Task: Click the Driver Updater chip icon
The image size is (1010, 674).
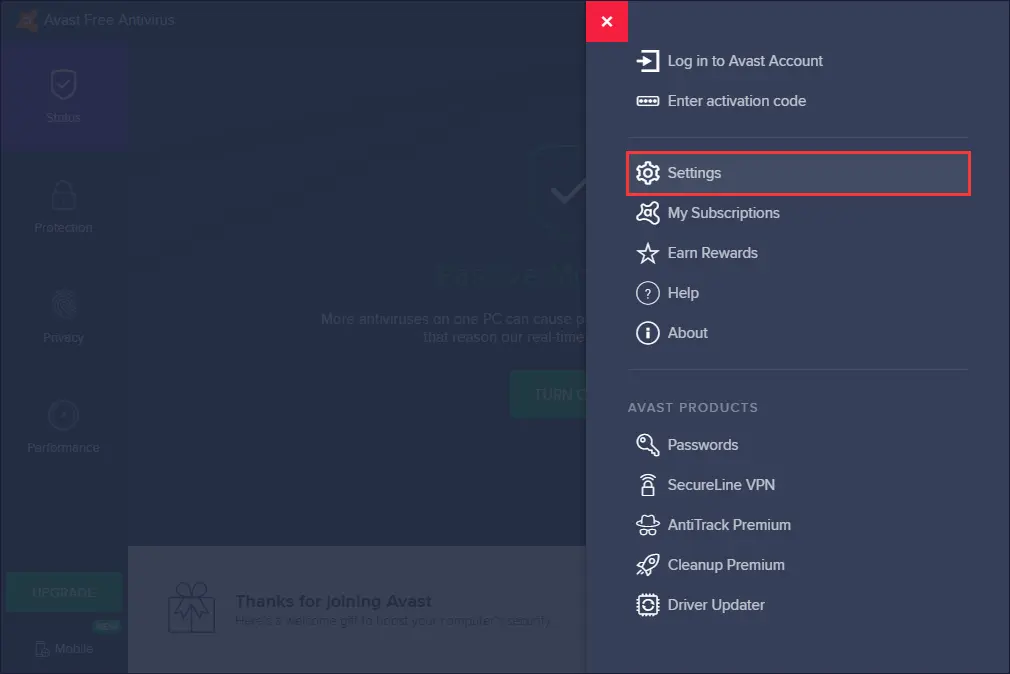Action: tap(647, 605)
